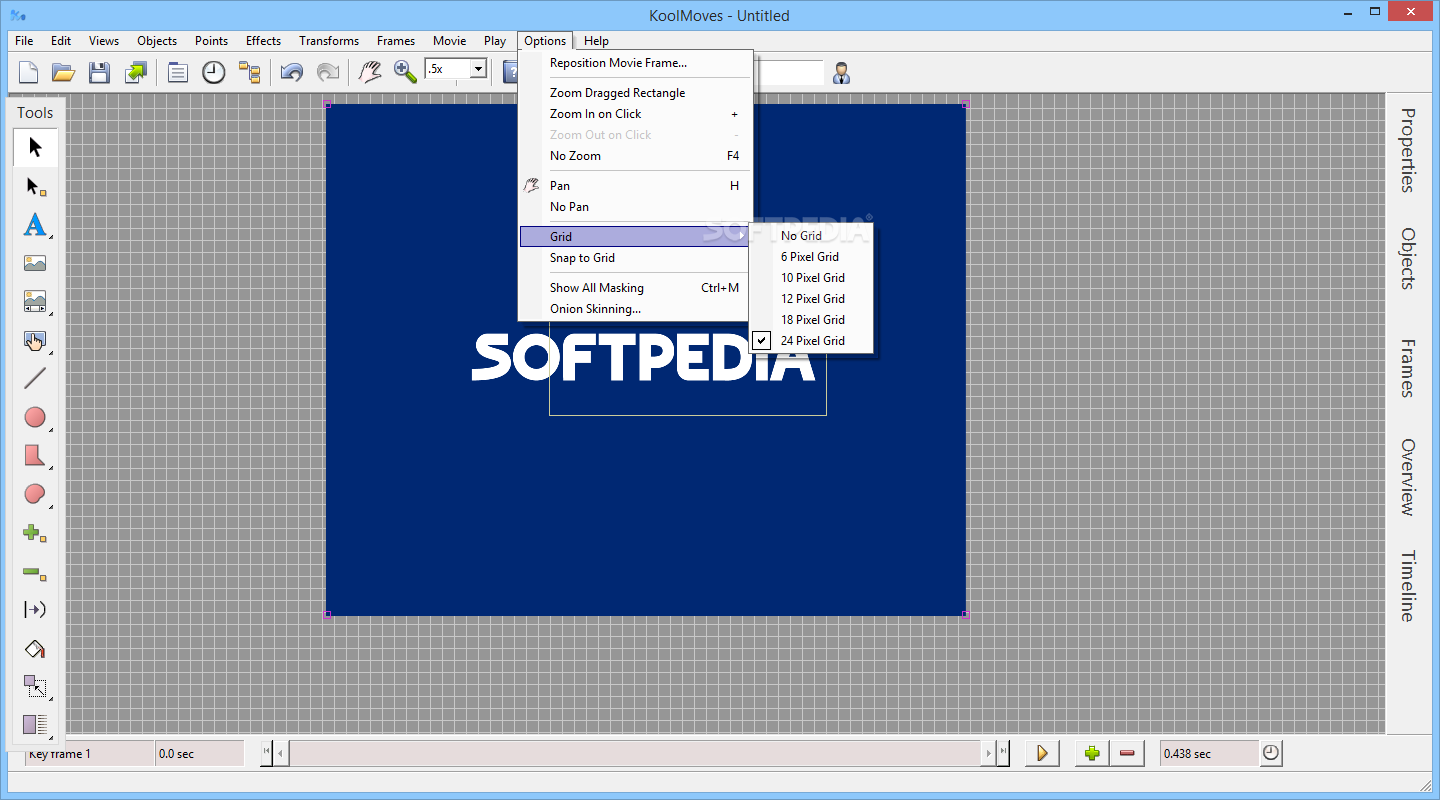Select the arrow-in-brackets tool

[x=35, y=610]
